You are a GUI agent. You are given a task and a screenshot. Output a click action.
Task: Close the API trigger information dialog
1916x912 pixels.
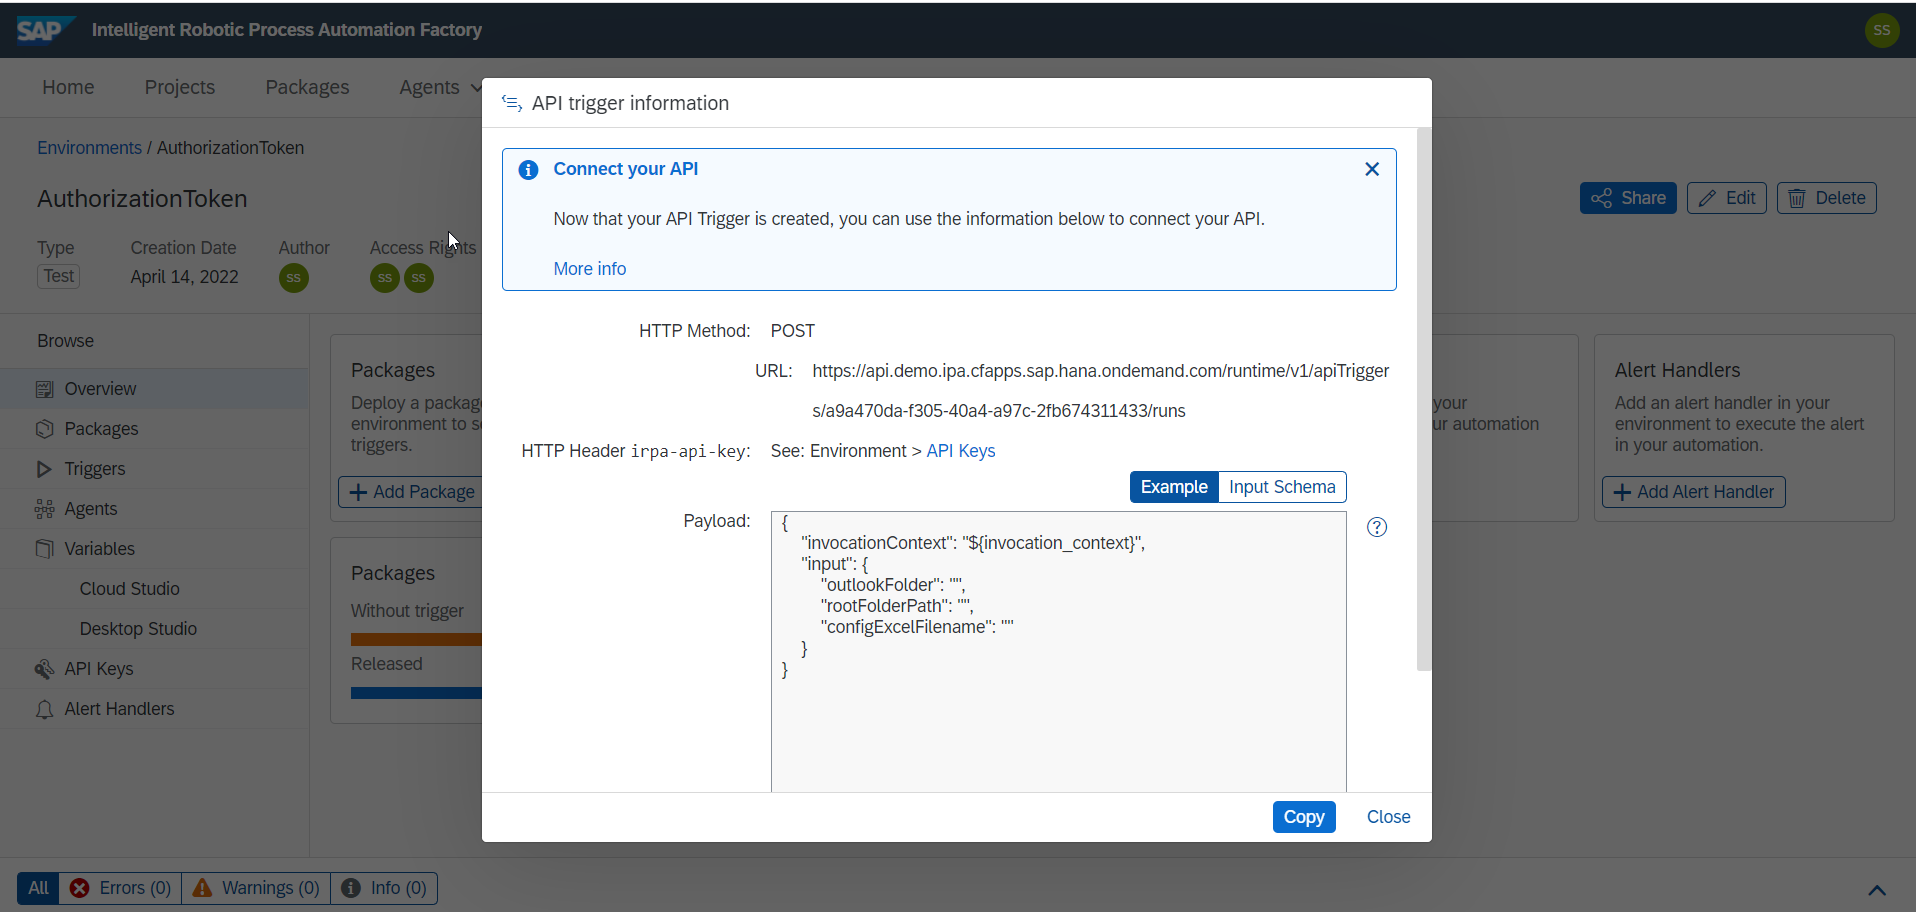pos(1388,817)
